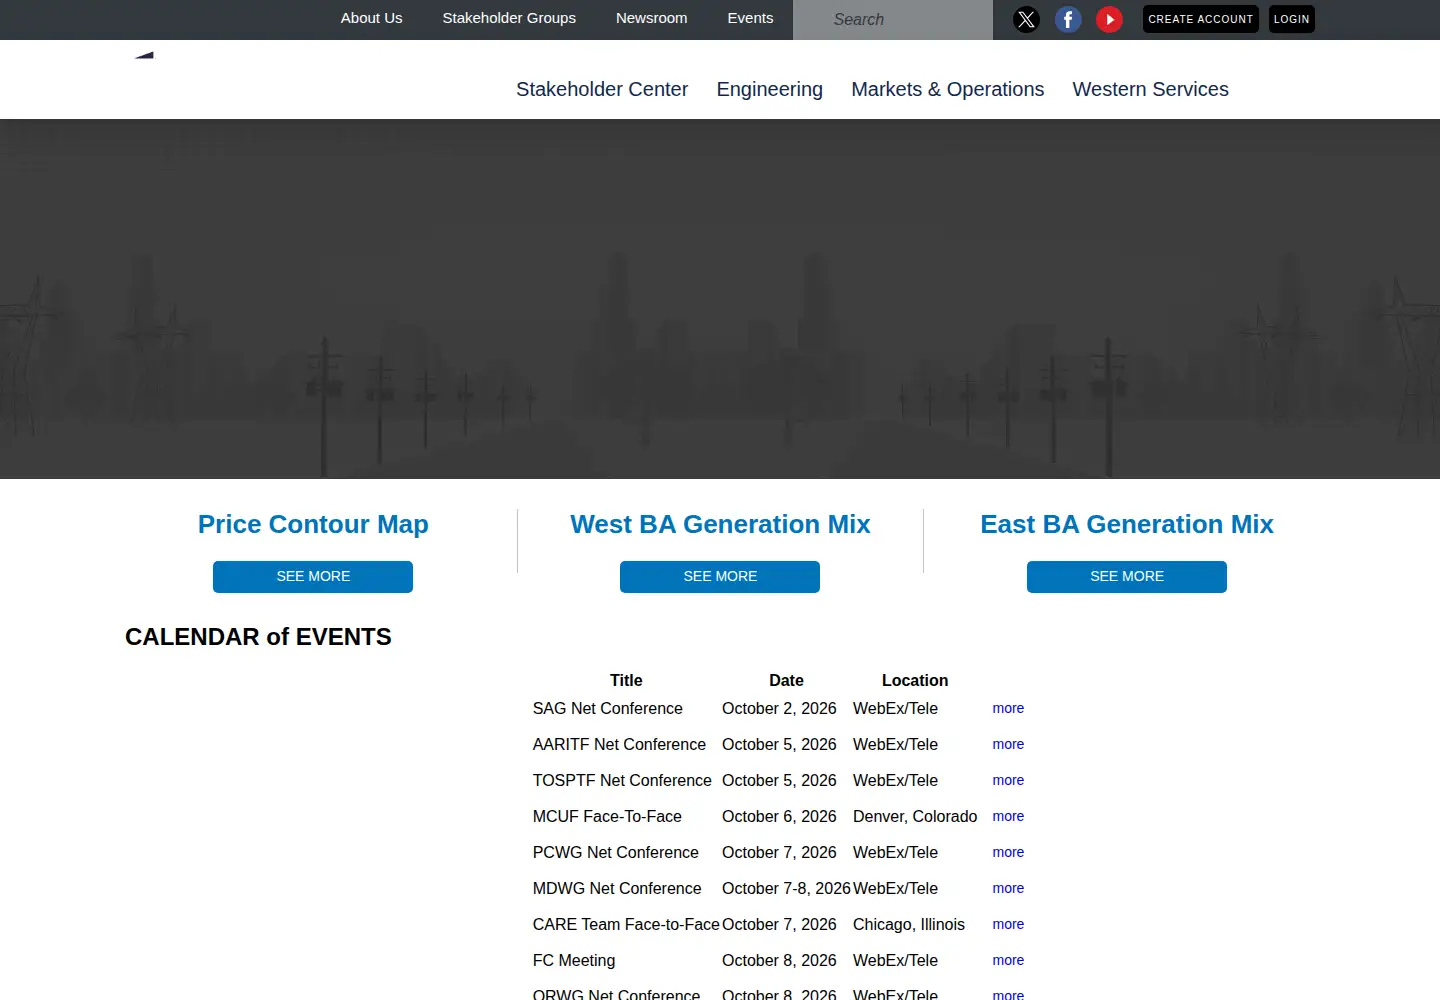
Task: Open the Events menu item
Action: 750,18
